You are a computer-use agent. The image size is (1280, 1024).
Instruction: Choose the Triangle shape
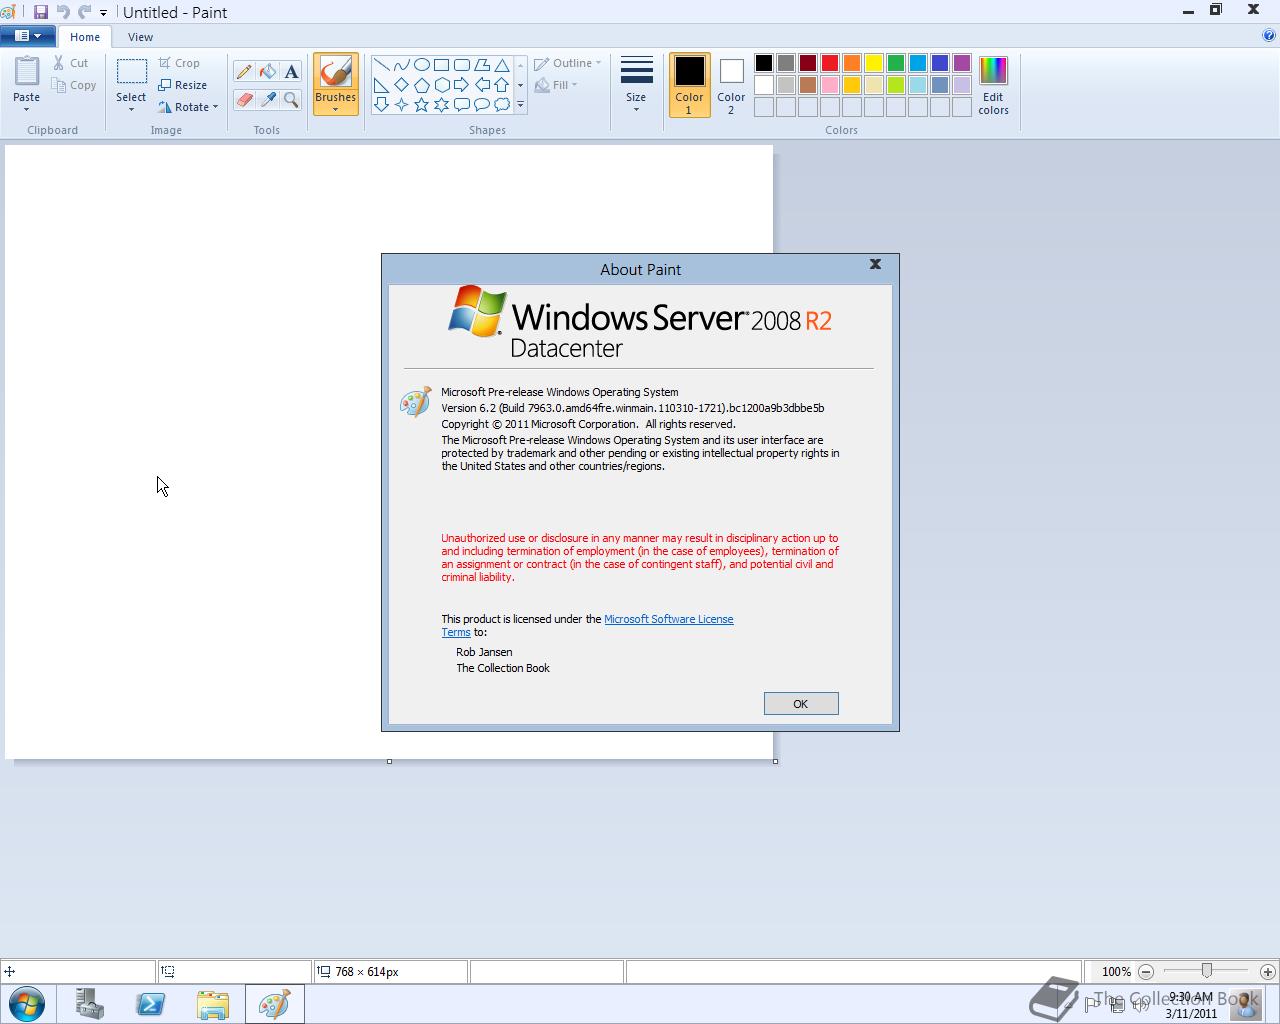point(502,65)
